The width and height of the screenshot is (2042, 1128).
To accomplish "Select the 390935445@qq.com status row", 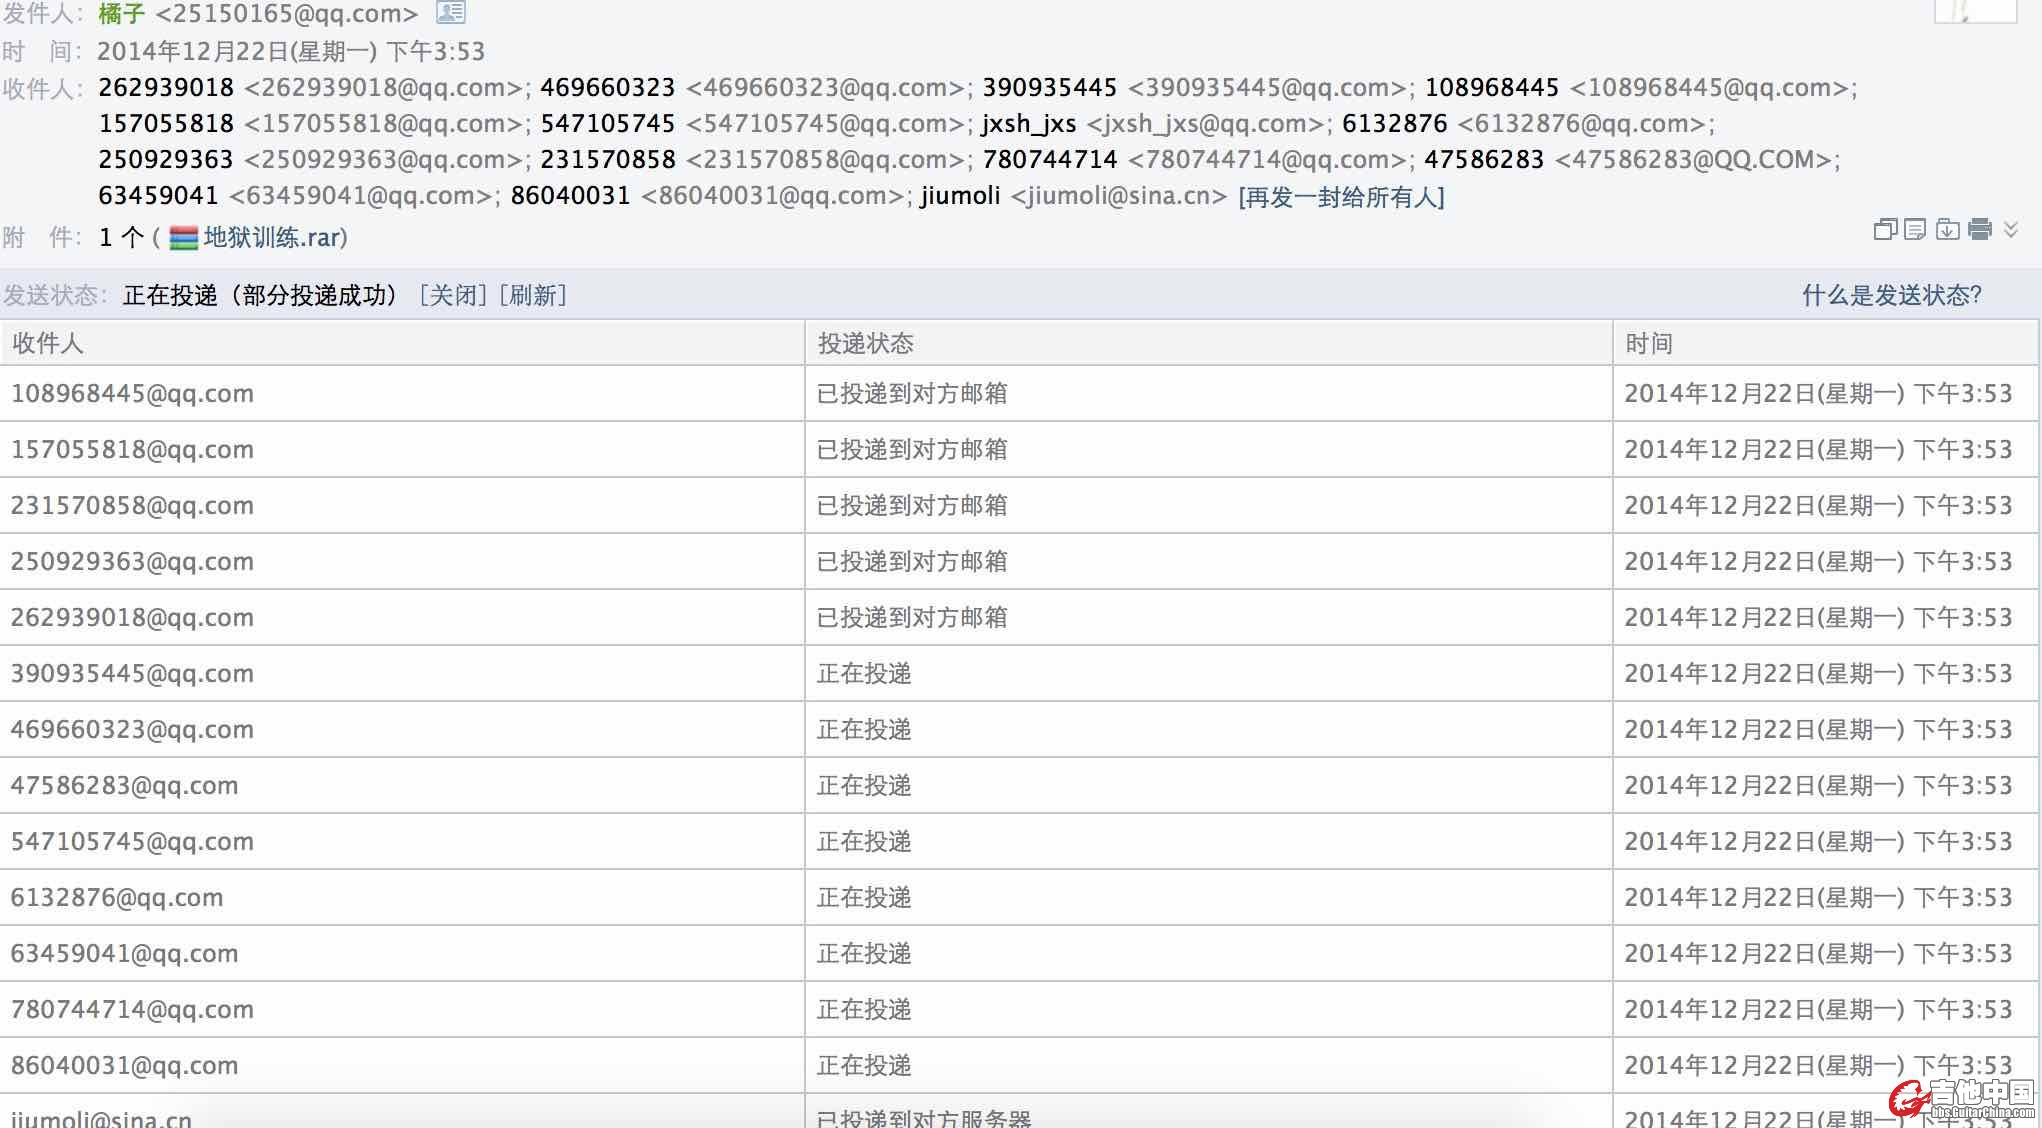I will [x=132, y=674].
